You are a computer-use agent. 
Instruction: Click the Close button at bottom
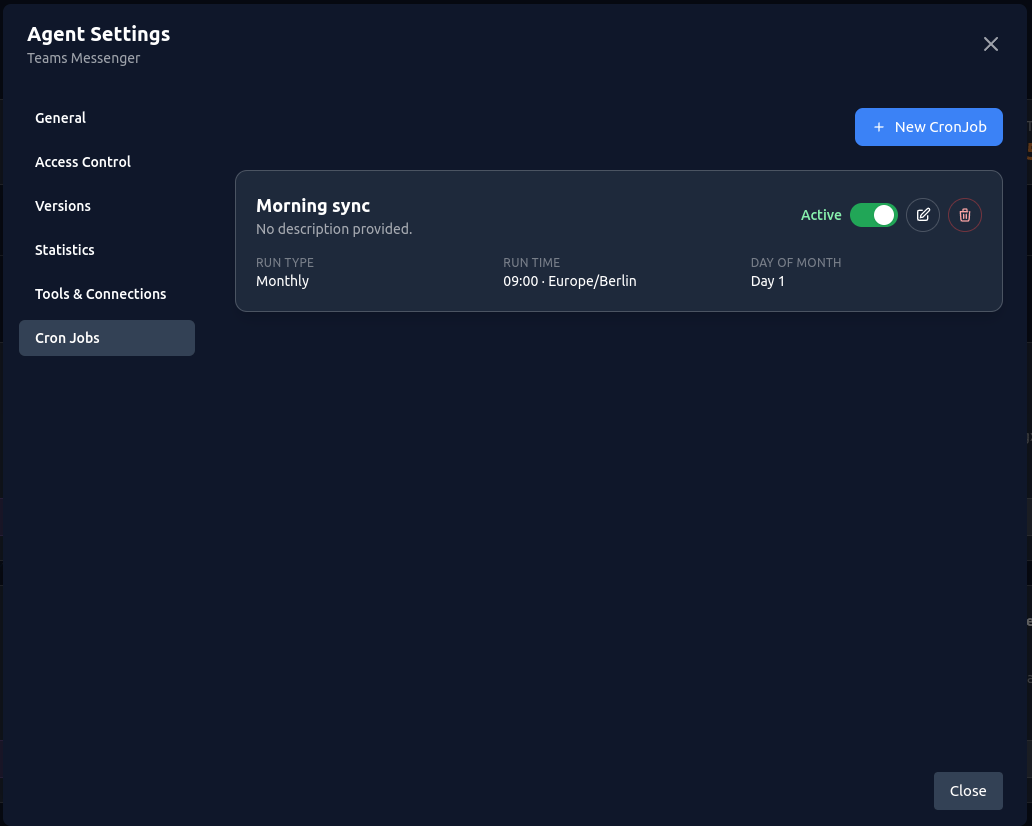968,790
